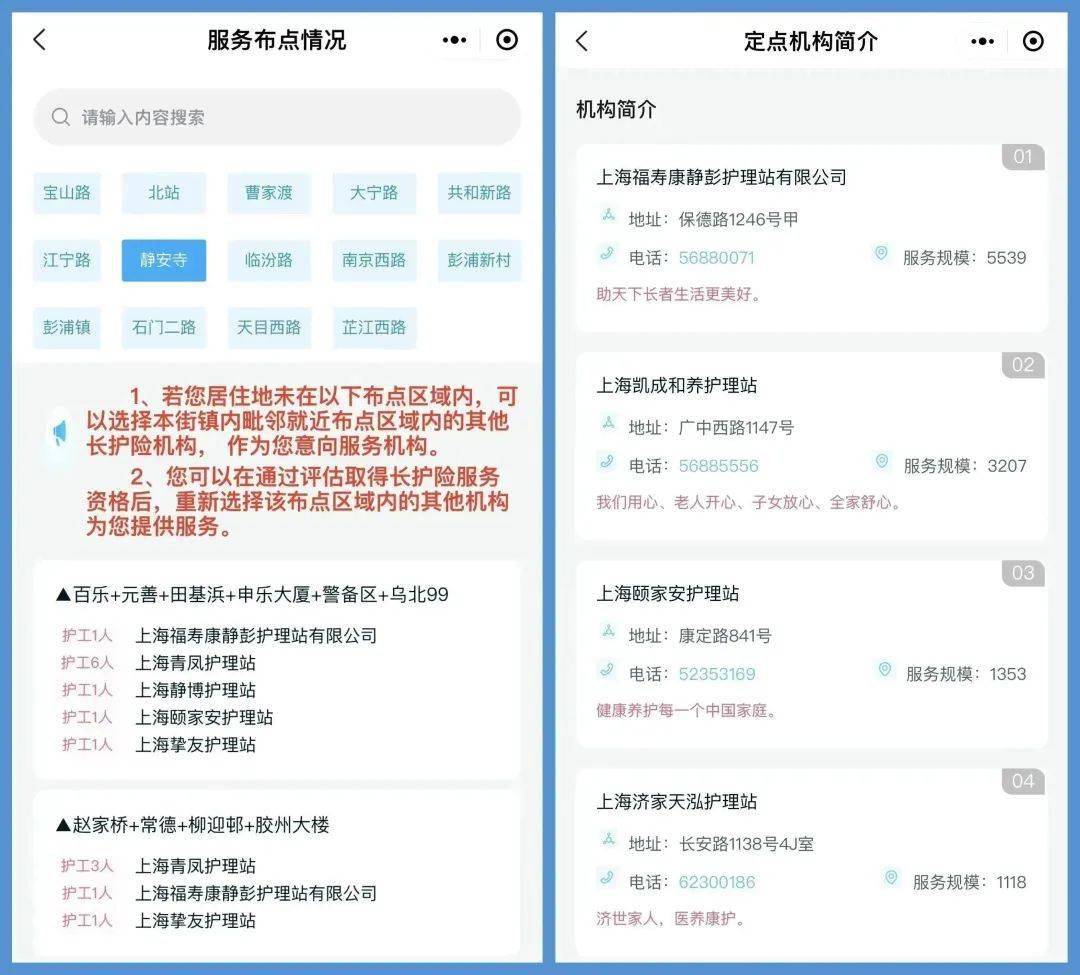Select 上海青凤护理站 in the service list
The width and height of the screenshot is (1080, 975).
pyautogui.click(x=195, y=662)
